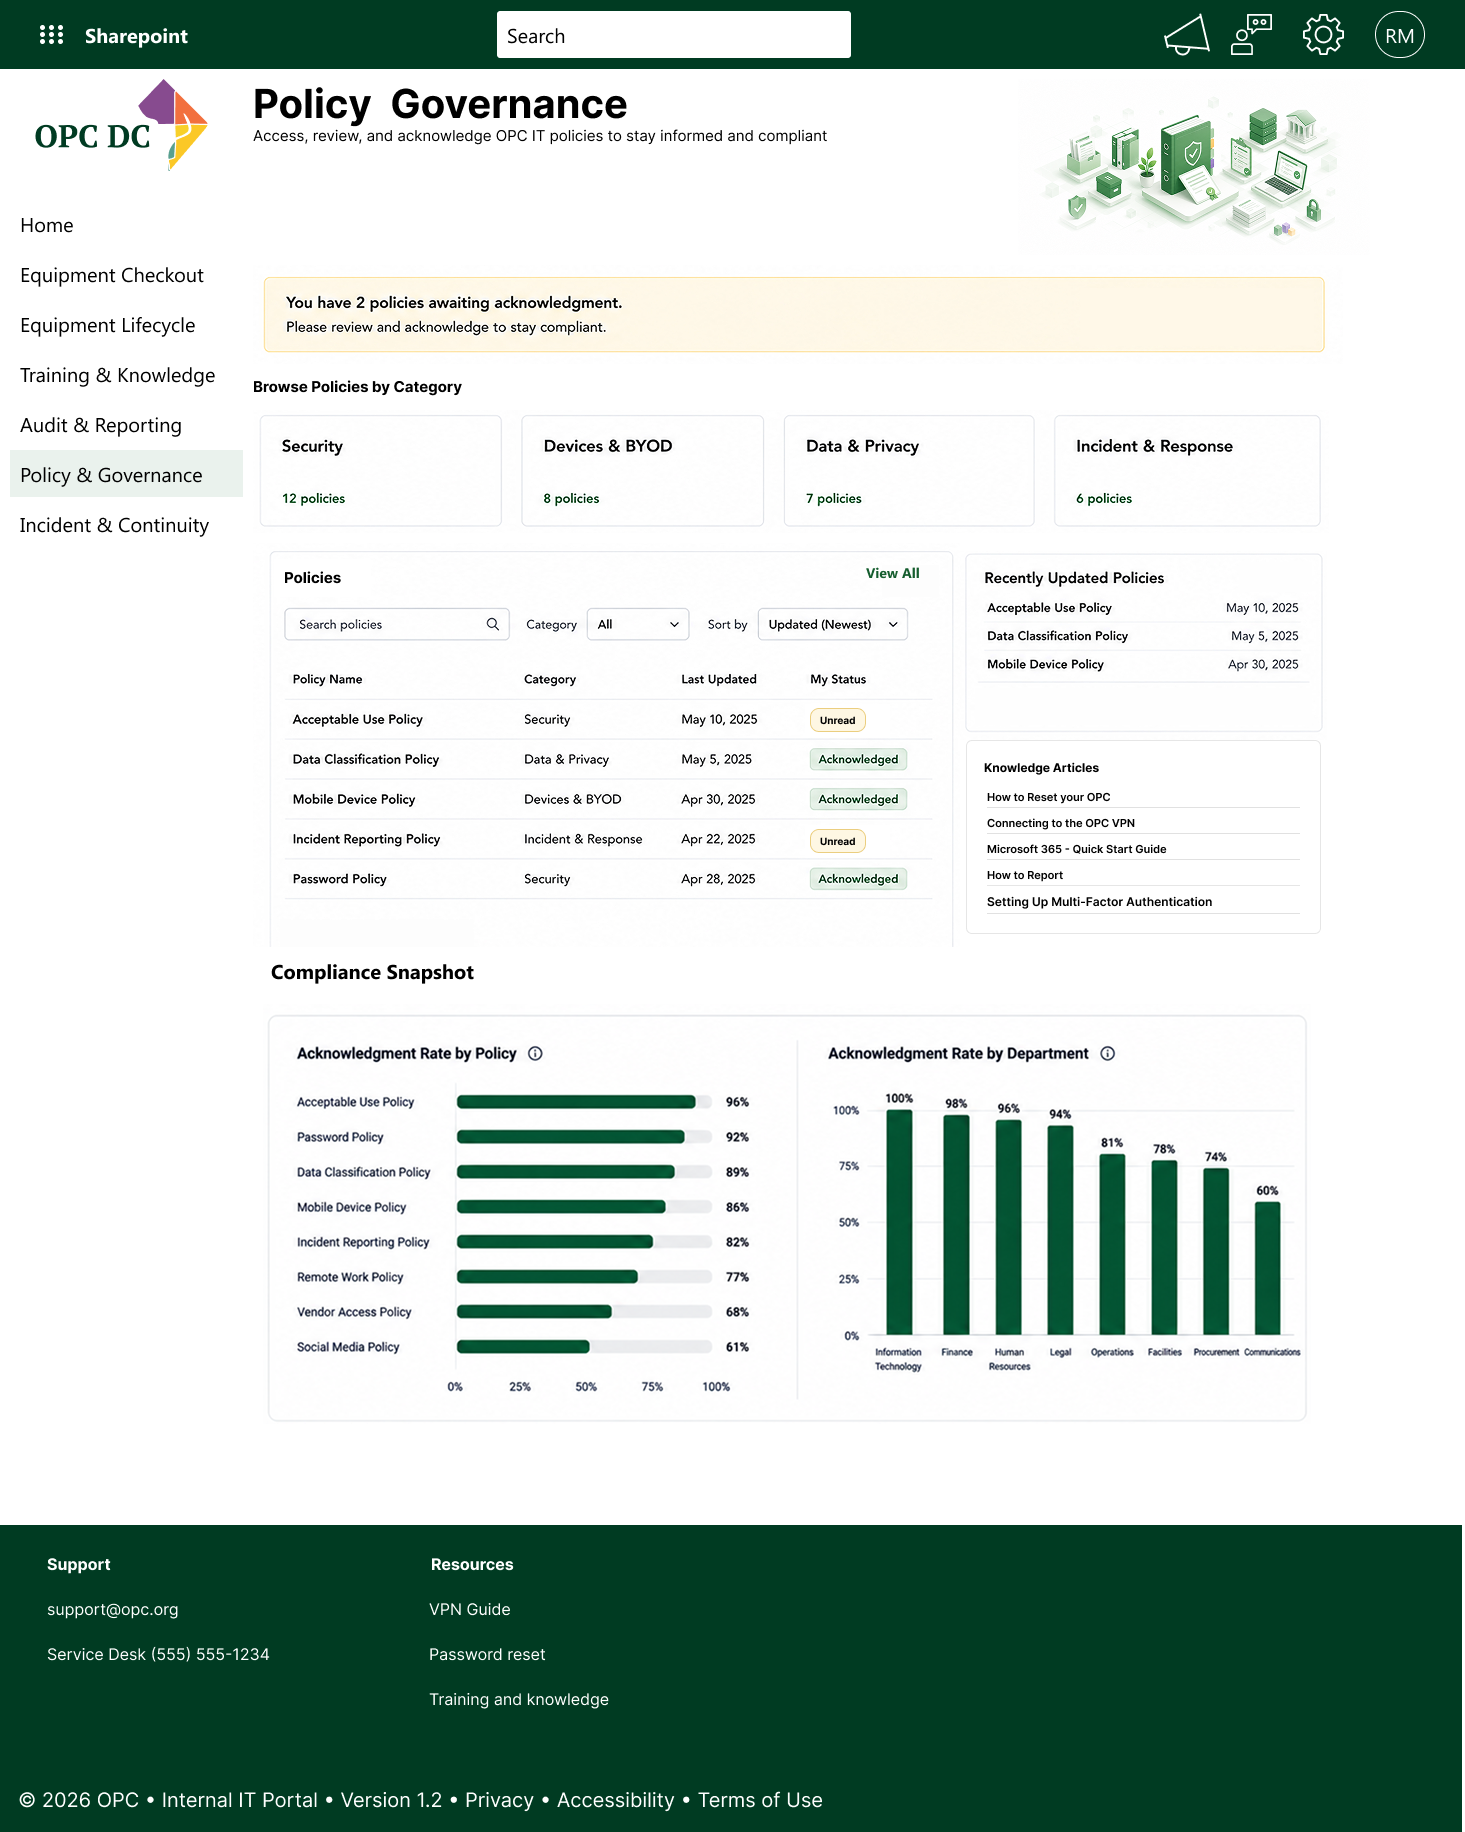The image size is (1465, 1832).
Task: Open Connecting to the OPC VPN article
Action: (x=1061, y=823)
